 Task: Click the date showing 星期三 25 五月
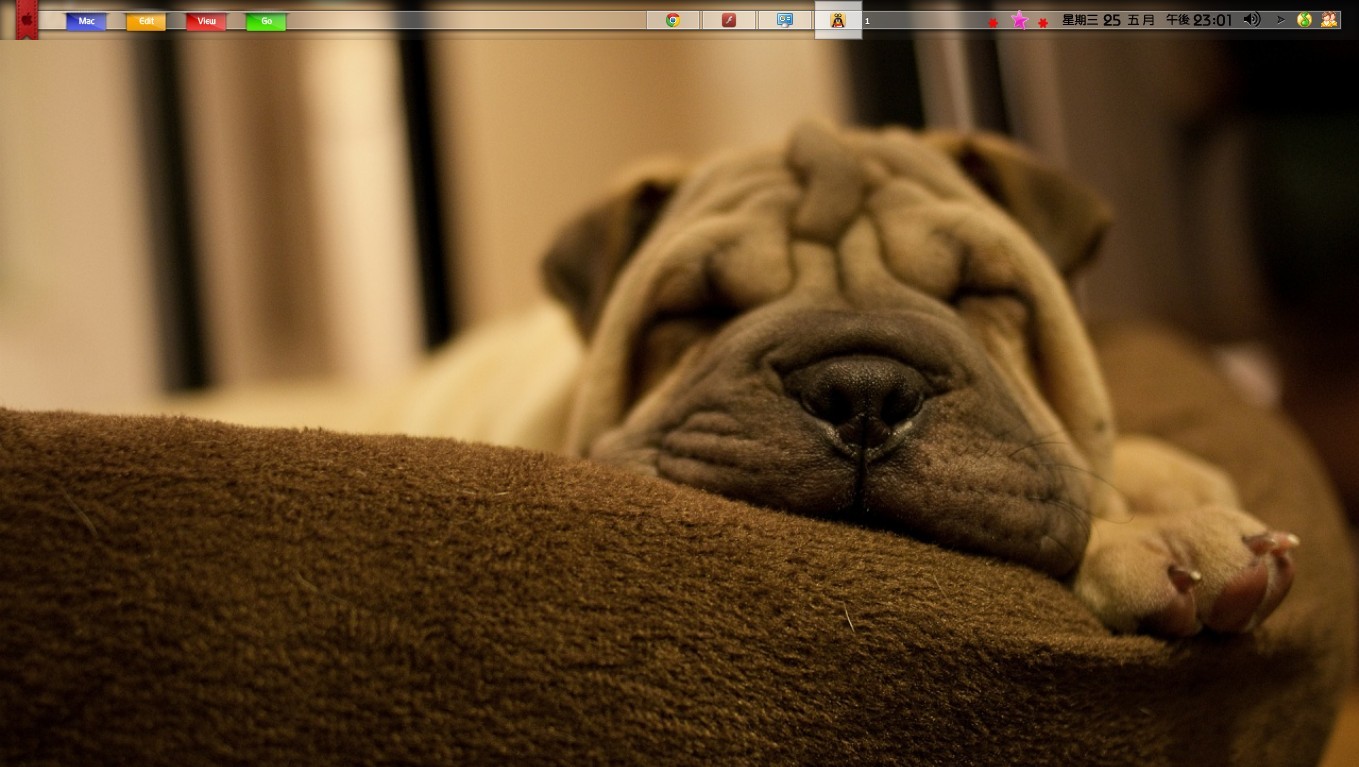tap(1108, 20)
